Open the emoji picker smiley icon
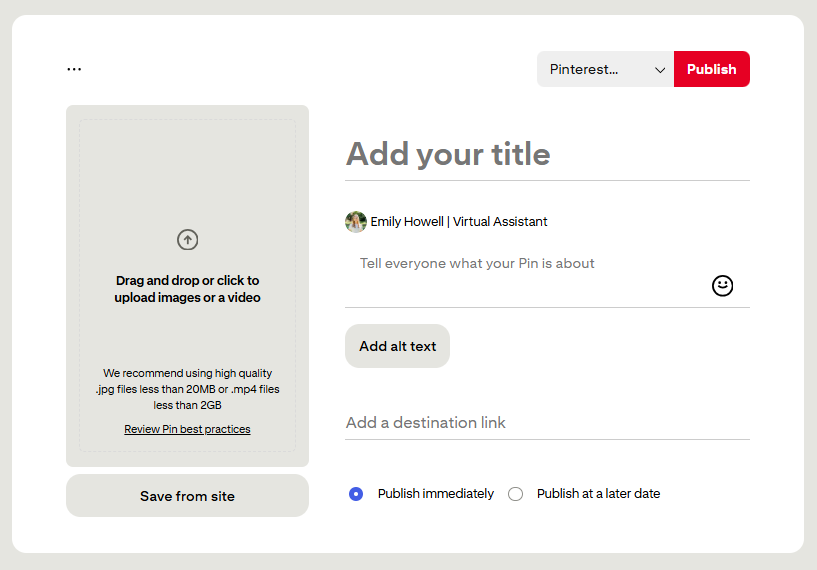The image size is (817, 570). [x=722, y=286]
